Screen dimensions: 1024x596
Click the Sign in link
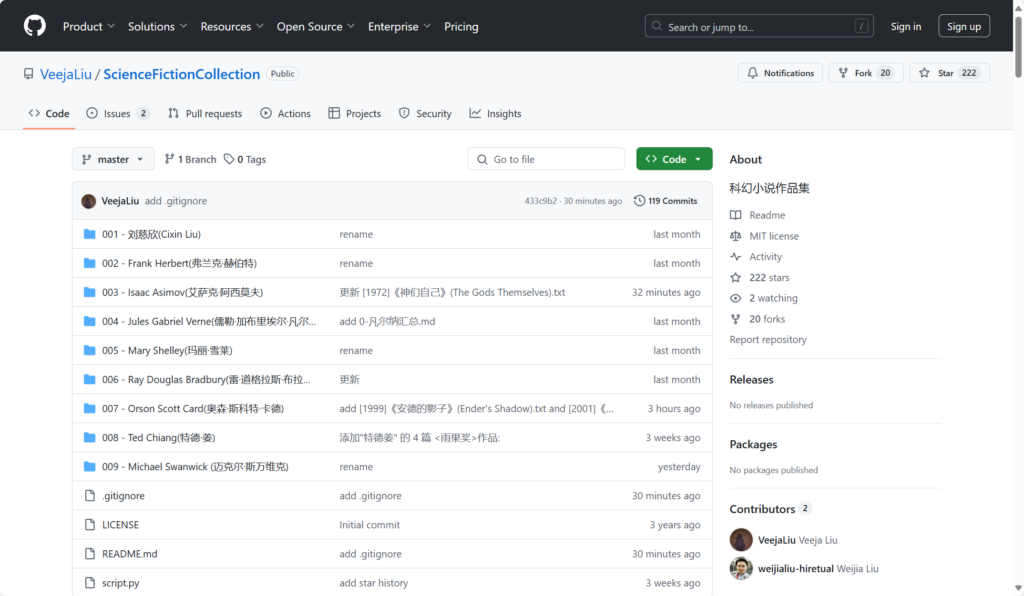click(906, 26)
